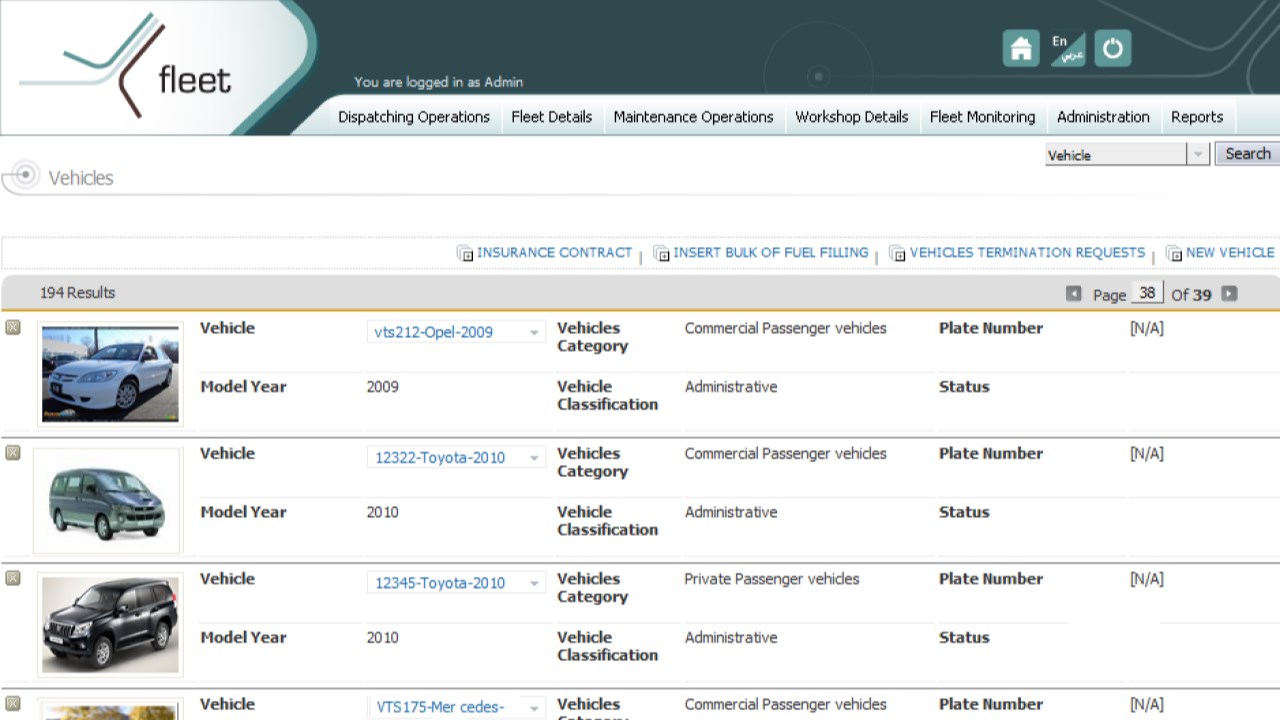Click the New Vehicle icon

point(1174,254)
